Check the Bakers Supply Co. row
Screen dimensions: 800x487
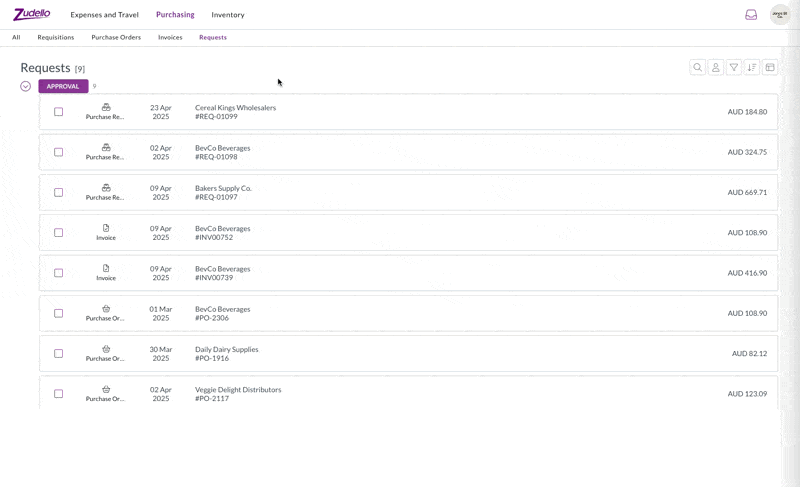coord(59,192)
